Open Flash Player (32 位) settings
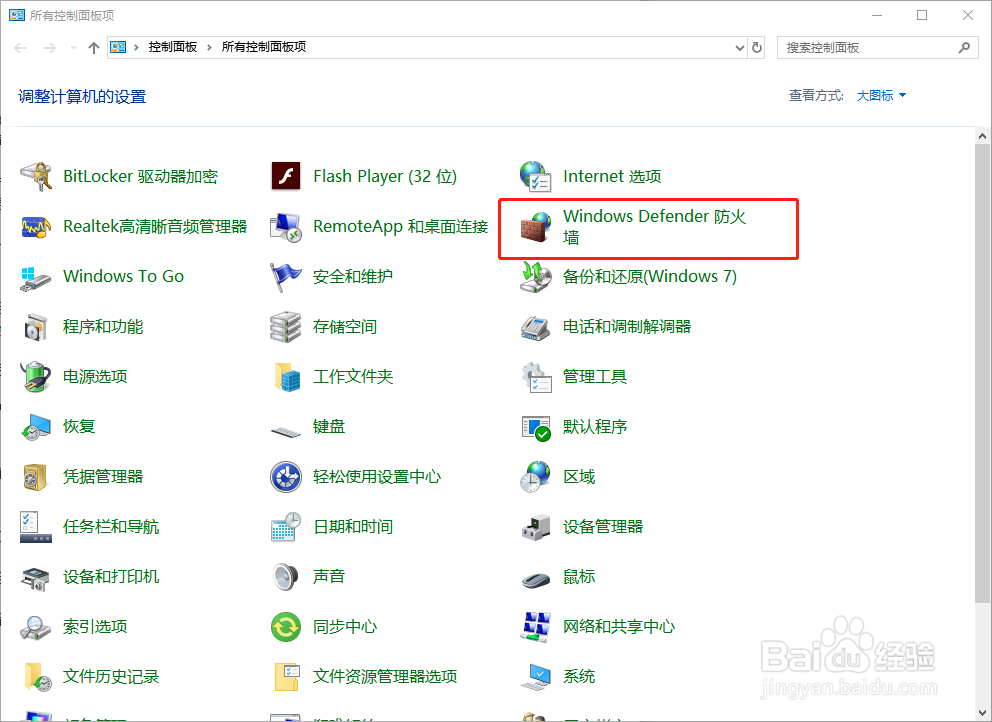Image resolution: width=992 pixels, height=722 pixels. (384, 176)
